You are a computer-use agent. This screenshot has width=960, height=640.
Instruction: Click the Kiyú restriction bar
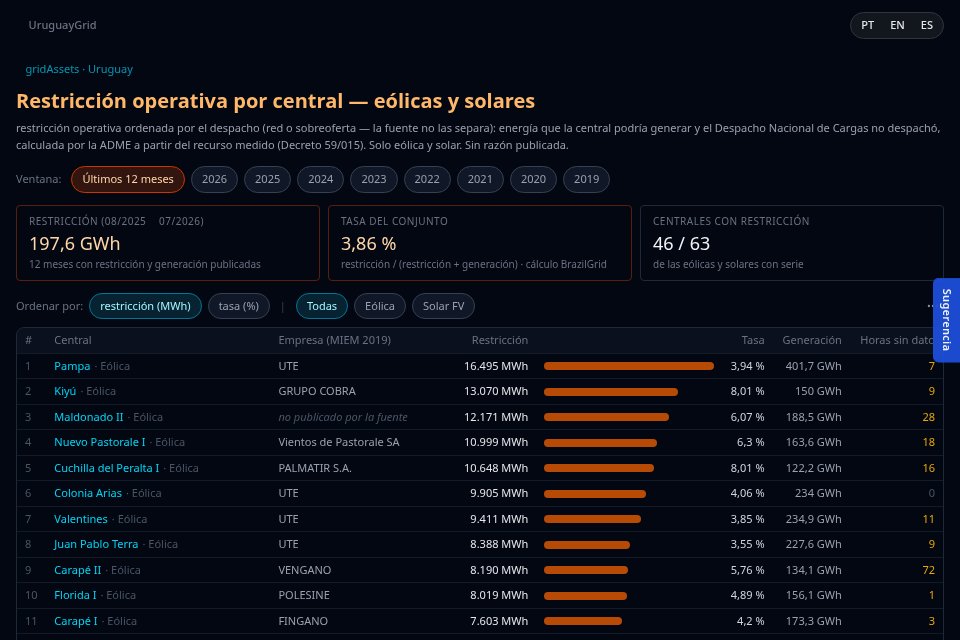610,391
